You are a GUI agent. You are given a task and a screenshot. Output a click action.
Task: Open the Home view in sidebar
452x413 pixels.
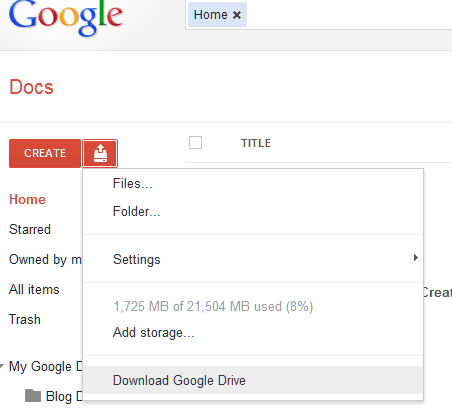coord(27,199)
